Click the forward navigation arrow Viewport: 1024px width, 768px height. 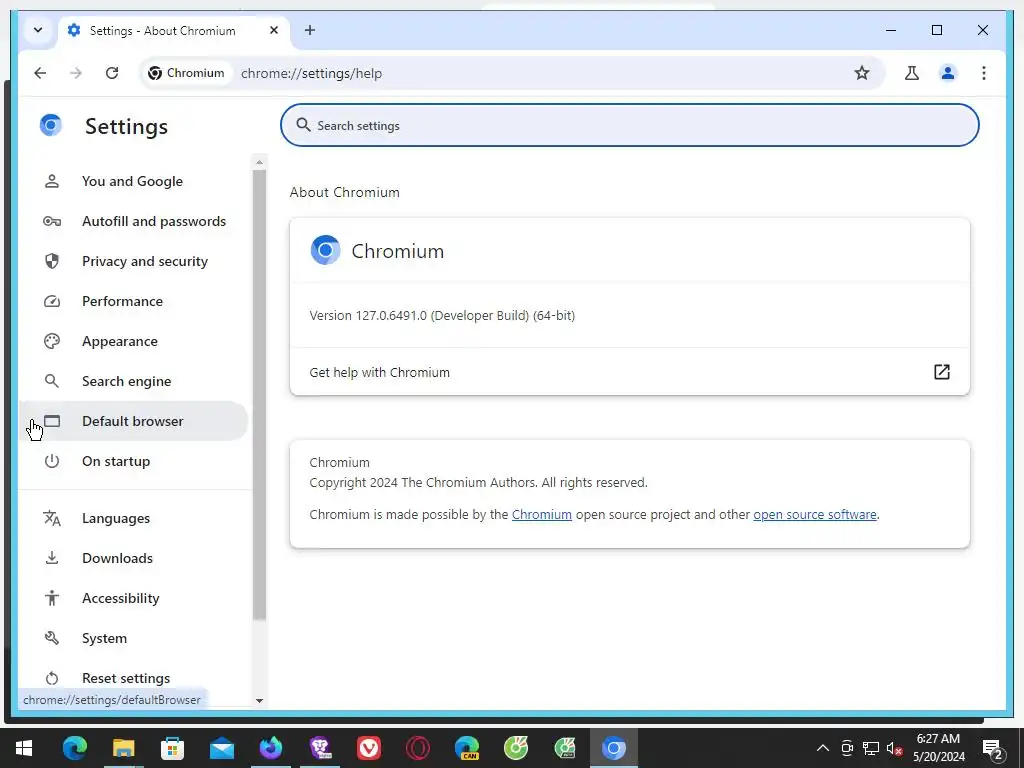[x=76, y=73]
